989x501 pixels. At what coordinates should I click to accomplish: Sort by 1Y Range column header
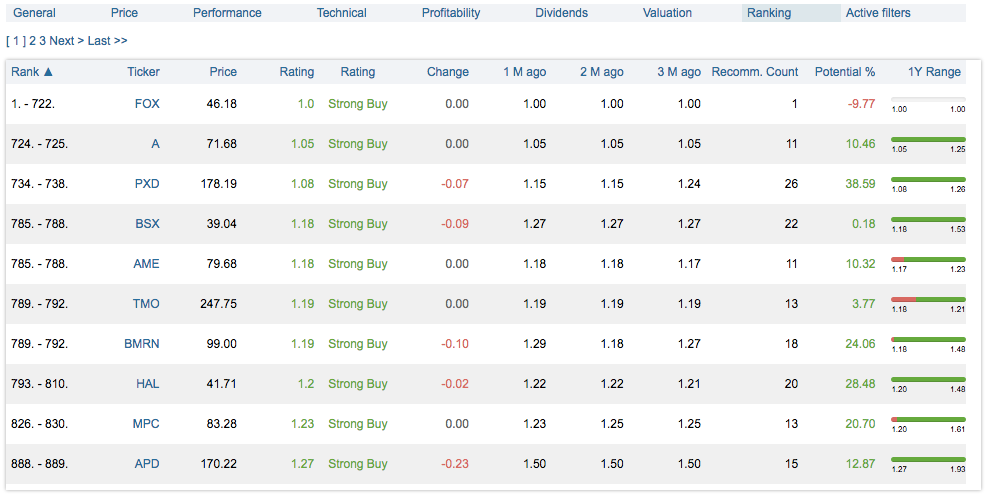[934, 72]
